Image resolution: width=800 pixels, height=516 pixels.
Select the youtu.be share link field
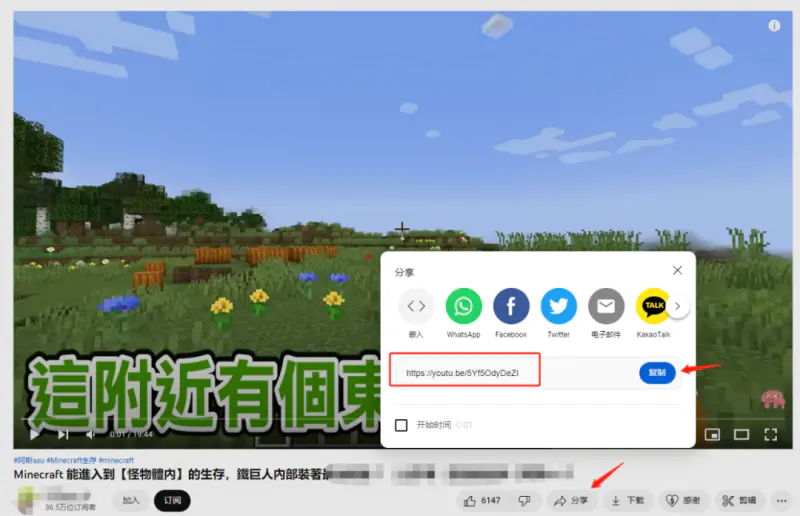pos(466,373)
